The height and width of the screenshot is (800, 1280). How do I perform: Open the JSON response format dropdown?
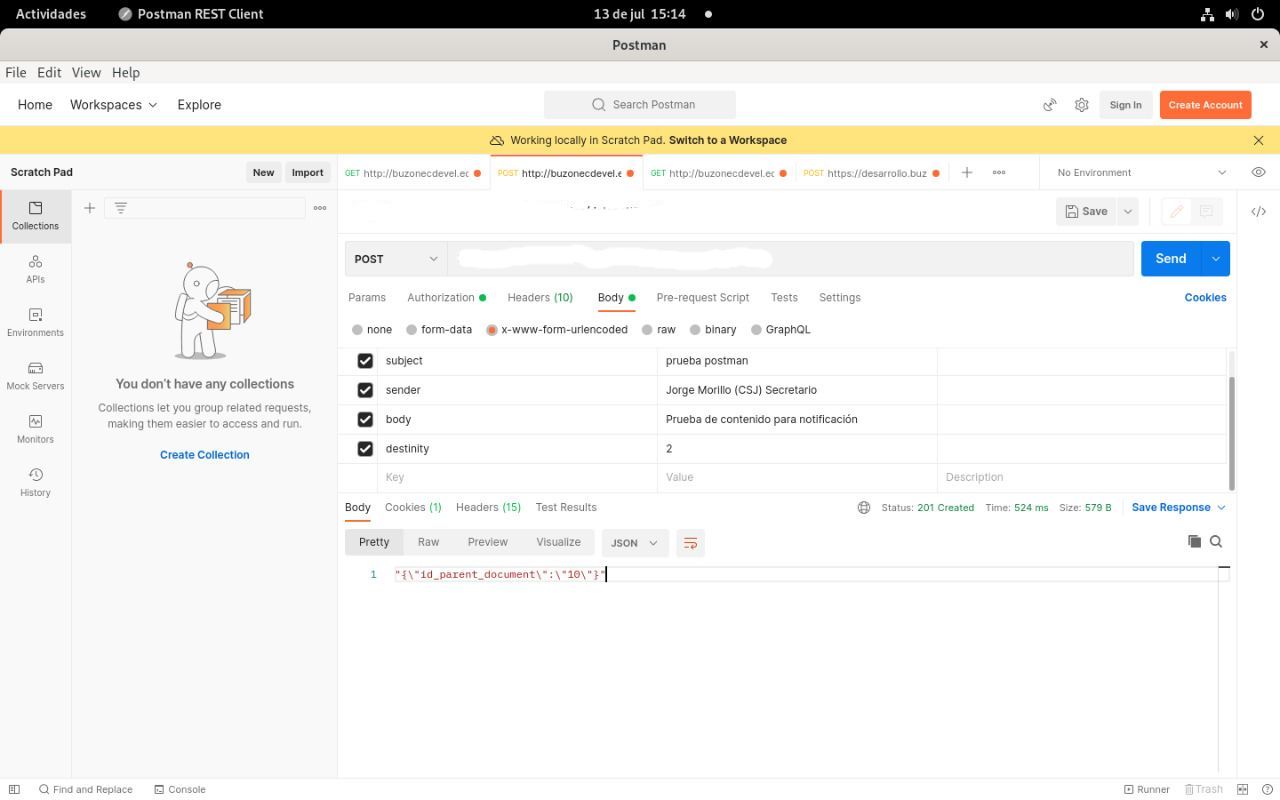coord(635,542)
